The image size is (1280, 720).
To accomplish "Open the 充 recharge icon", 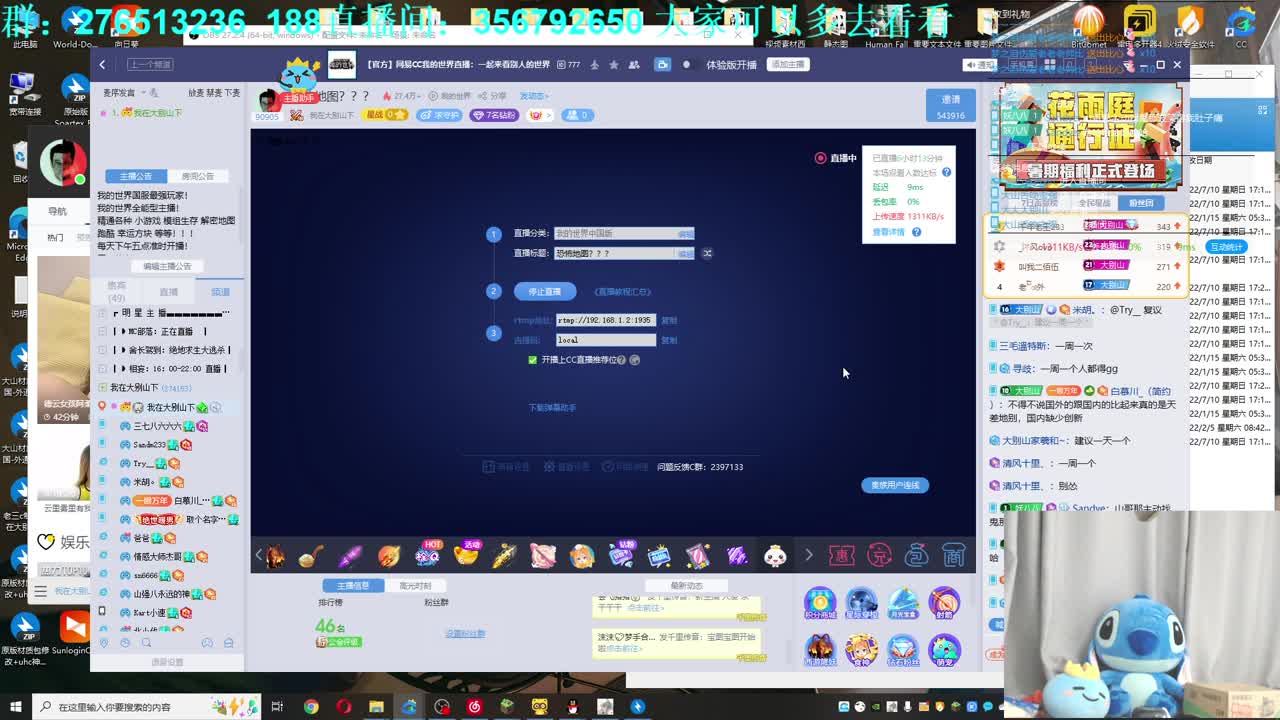I will pos(879,555).
